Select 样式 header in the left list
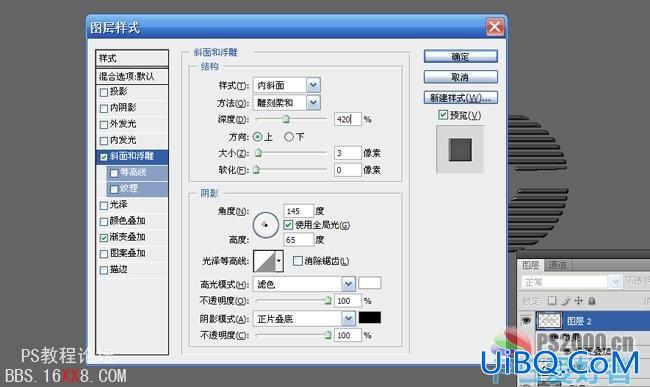This screenshot has width=650, height=387. click(x=132, y=58)
